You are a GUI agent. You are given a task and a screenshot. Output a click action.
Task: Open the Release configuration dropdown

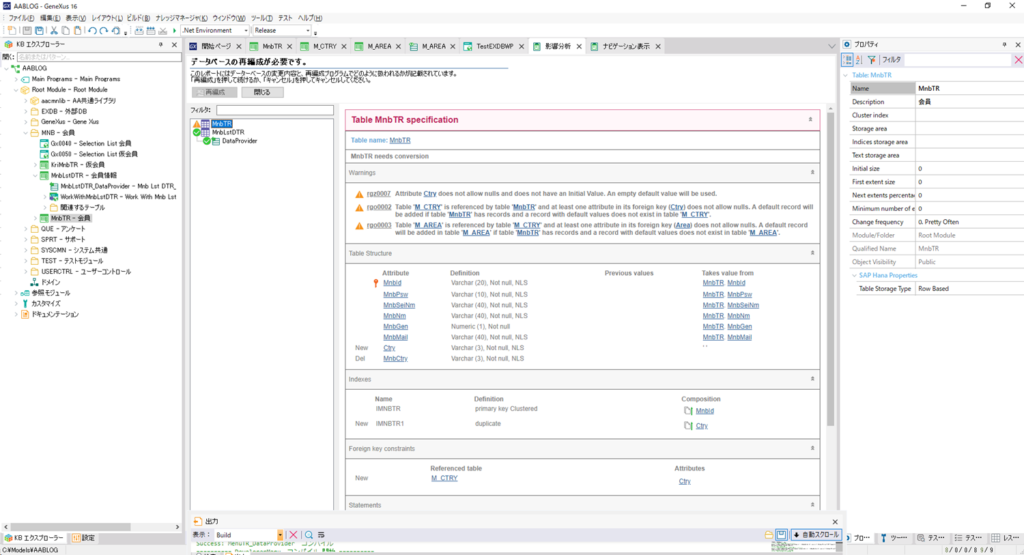click(x=308, y=31)
